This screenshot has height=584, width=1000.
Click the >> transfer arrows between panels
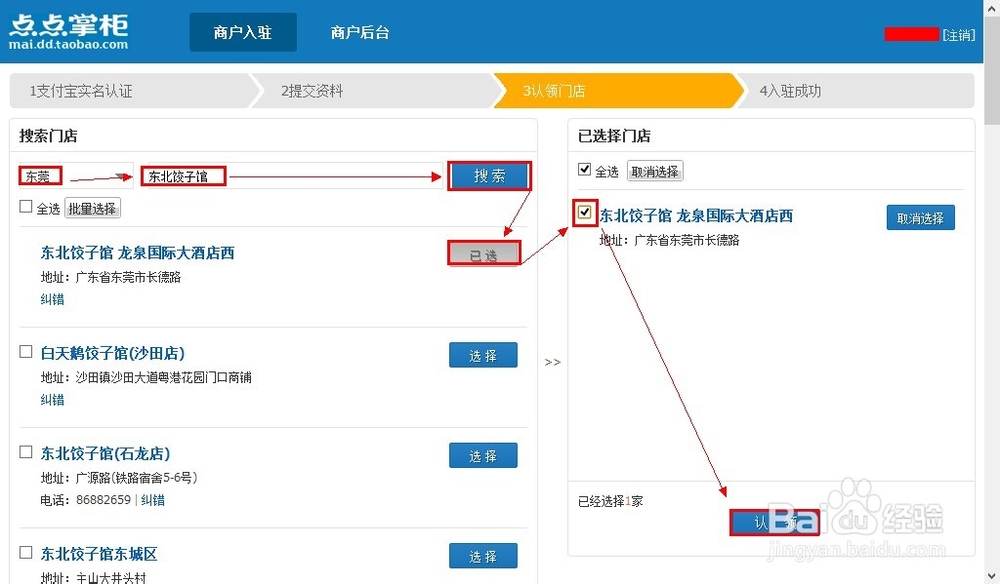click(553, 362)
